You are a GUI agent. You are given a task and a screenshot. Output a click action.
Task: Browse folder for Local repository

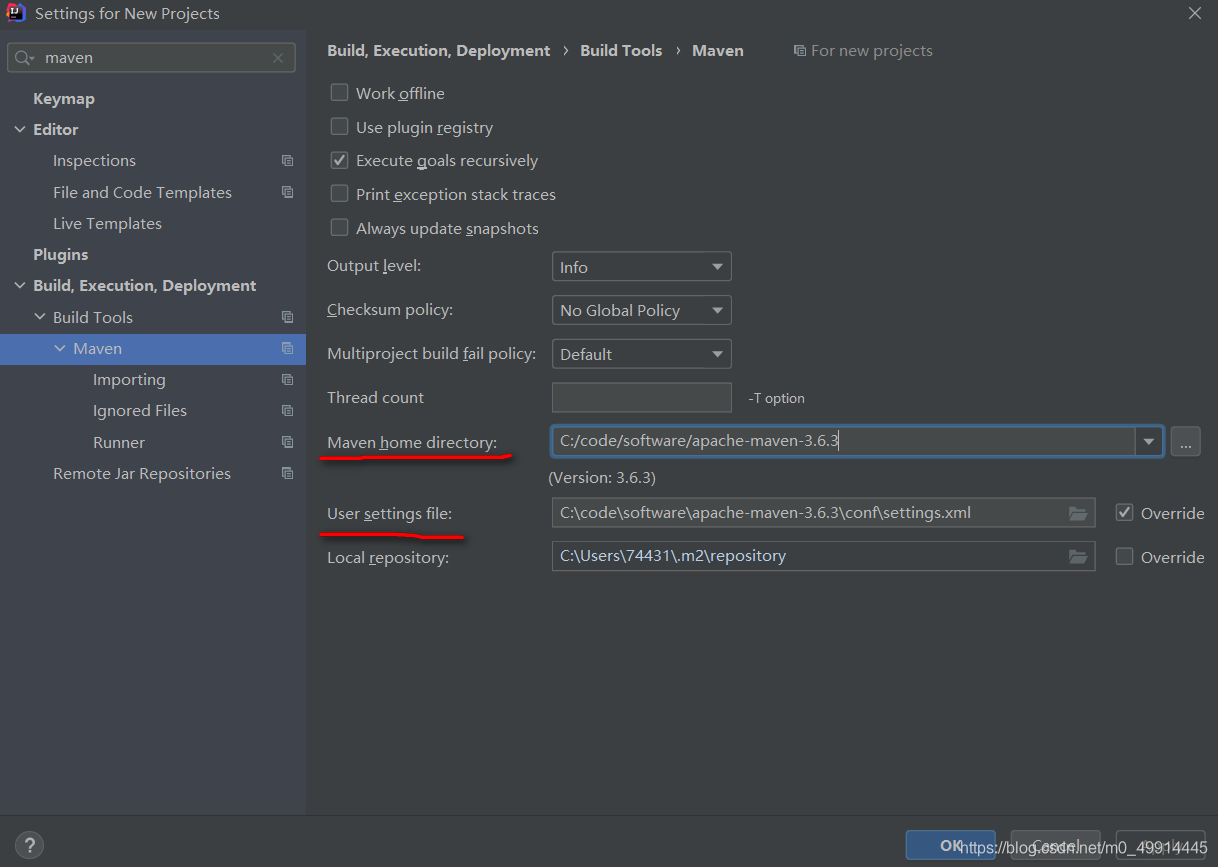pos(1077,556)
